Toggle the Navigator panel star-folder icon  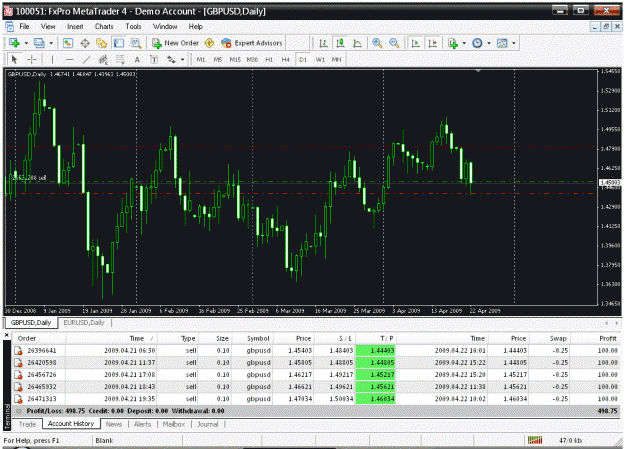point(102,43)
